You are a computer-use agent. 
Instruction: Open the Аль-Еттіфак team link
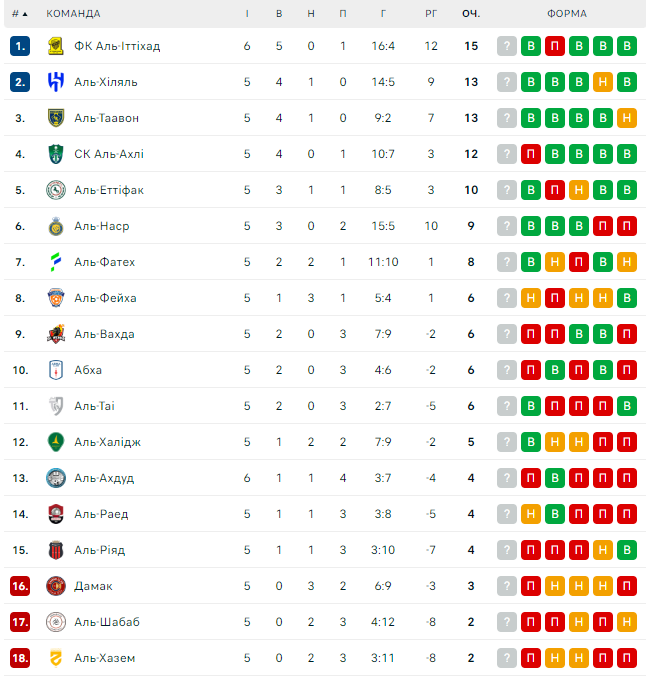click(108, 190)
